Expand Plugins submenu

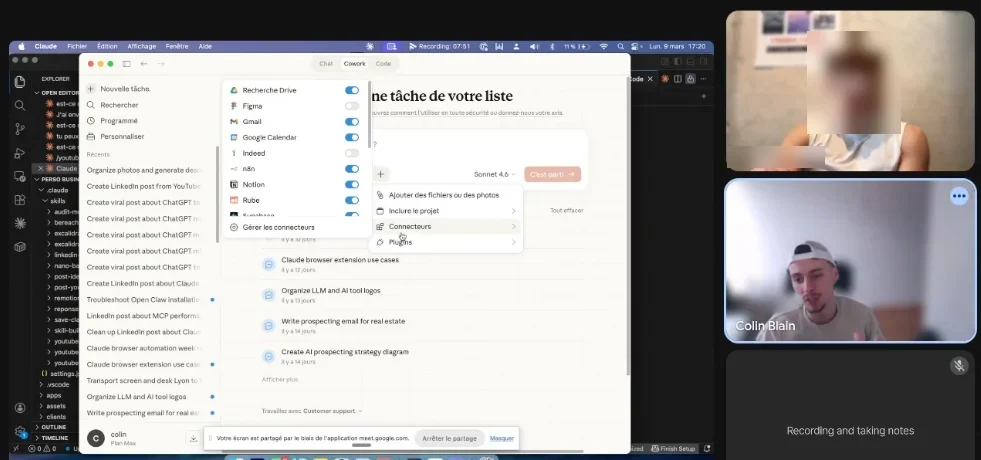446,242
